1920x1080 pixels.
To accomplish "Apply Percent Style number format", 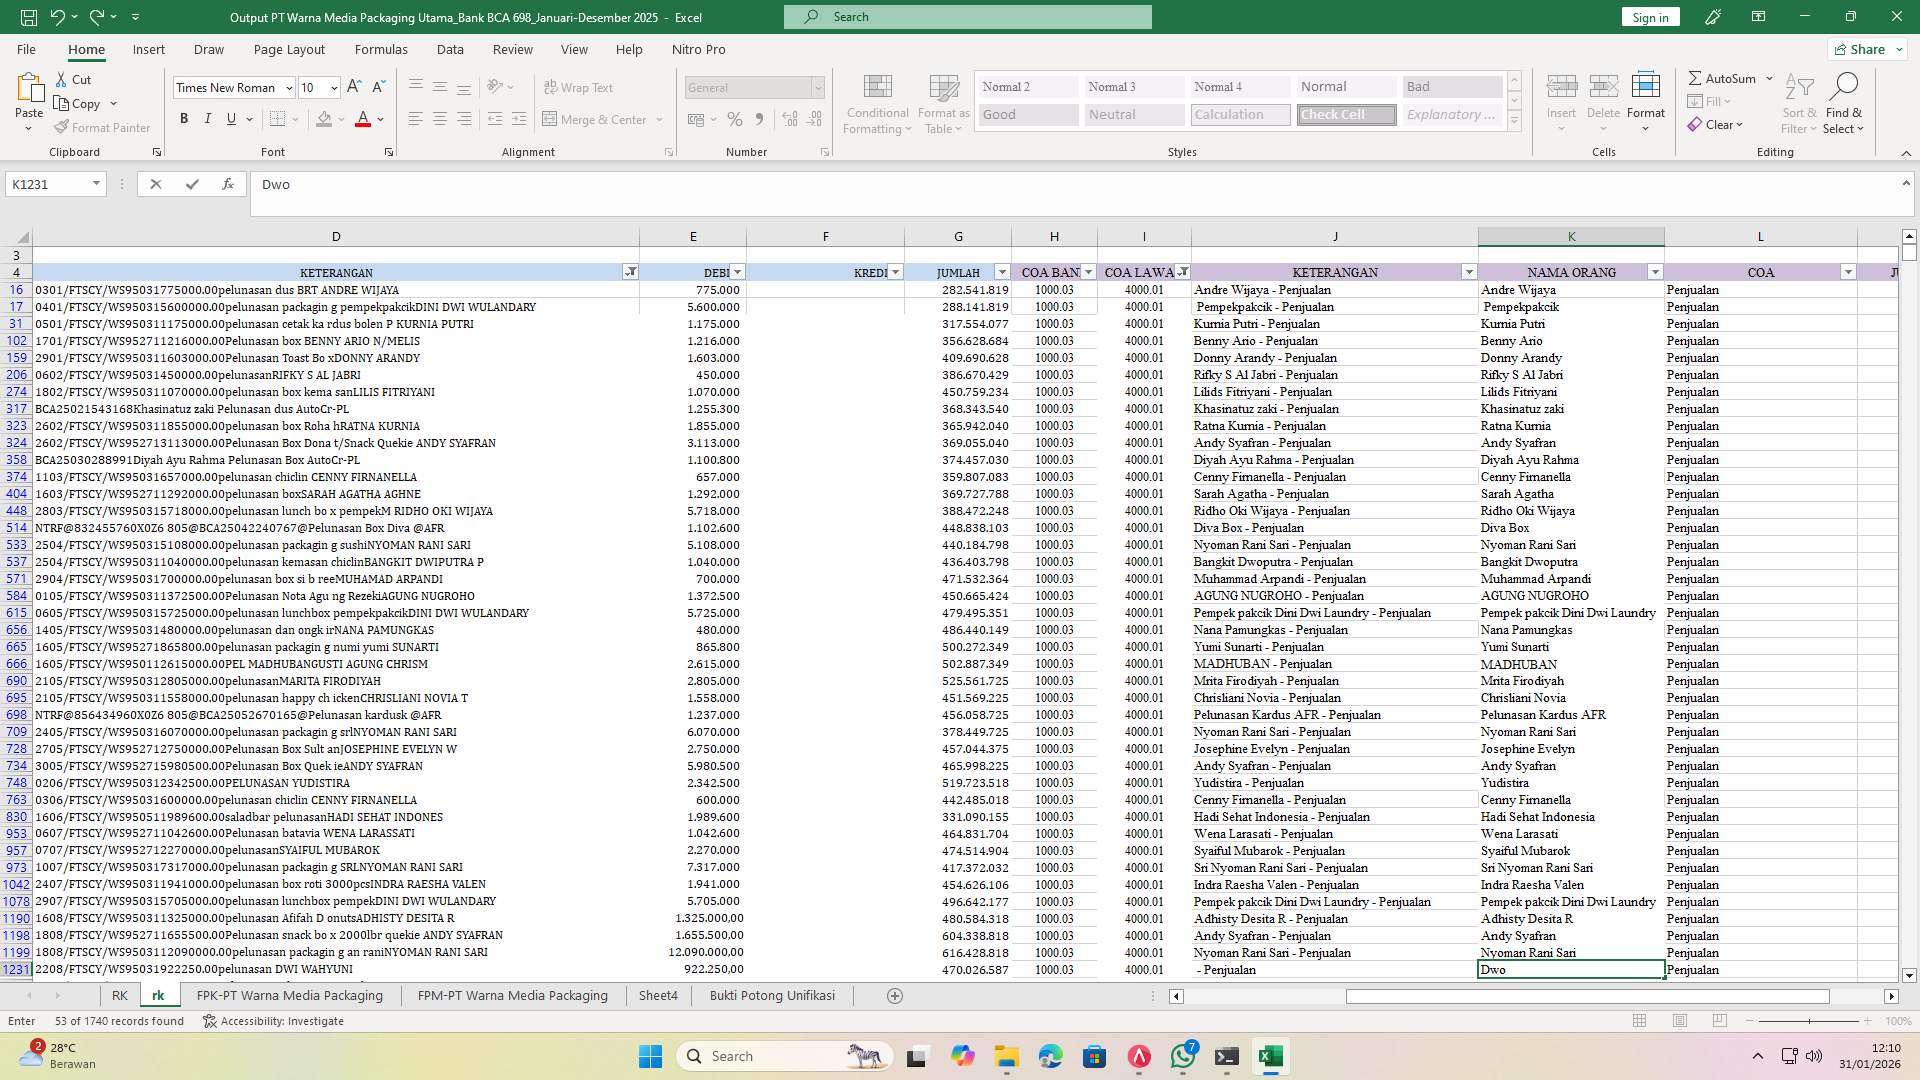I will pos(735,118).
